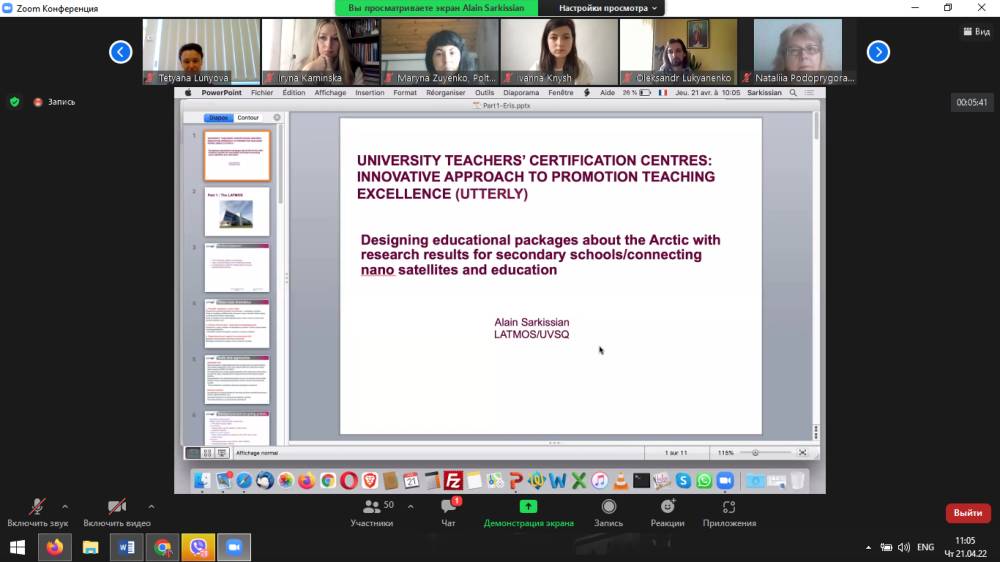Launch Firefox from the Windows taskbar

[54, 547]
